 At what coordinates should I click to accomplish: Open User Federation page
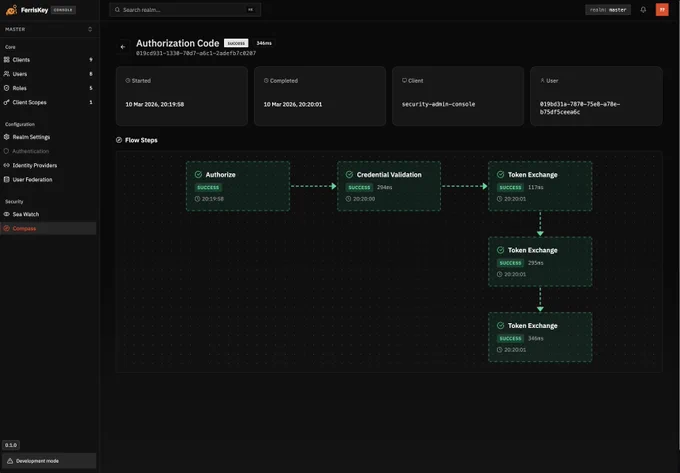48,179
